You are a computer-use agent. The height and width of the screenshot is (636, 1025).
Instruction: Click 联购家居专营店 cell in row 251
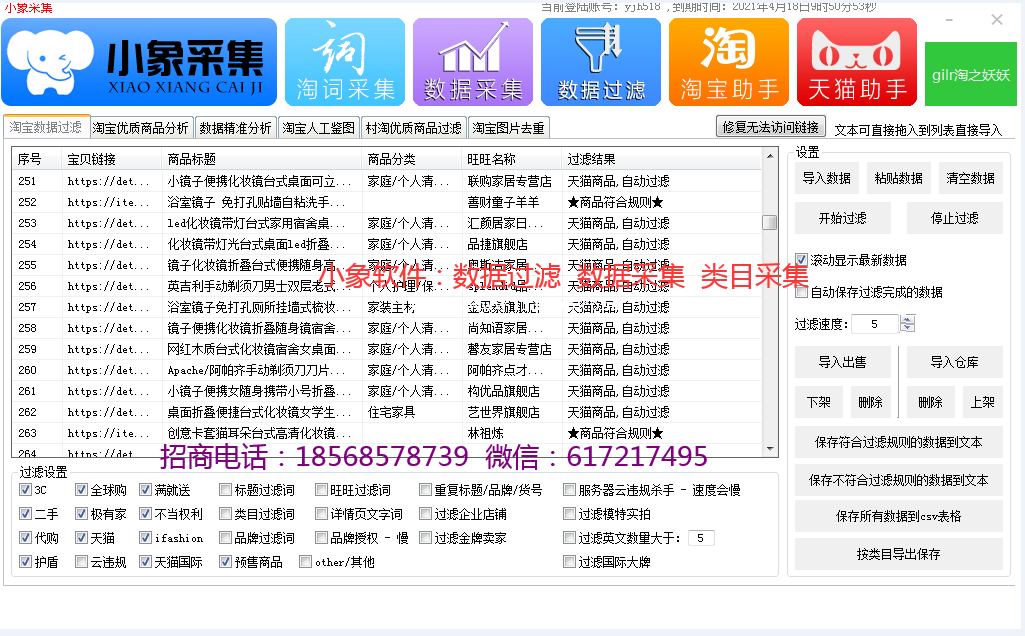pos(510,181)
